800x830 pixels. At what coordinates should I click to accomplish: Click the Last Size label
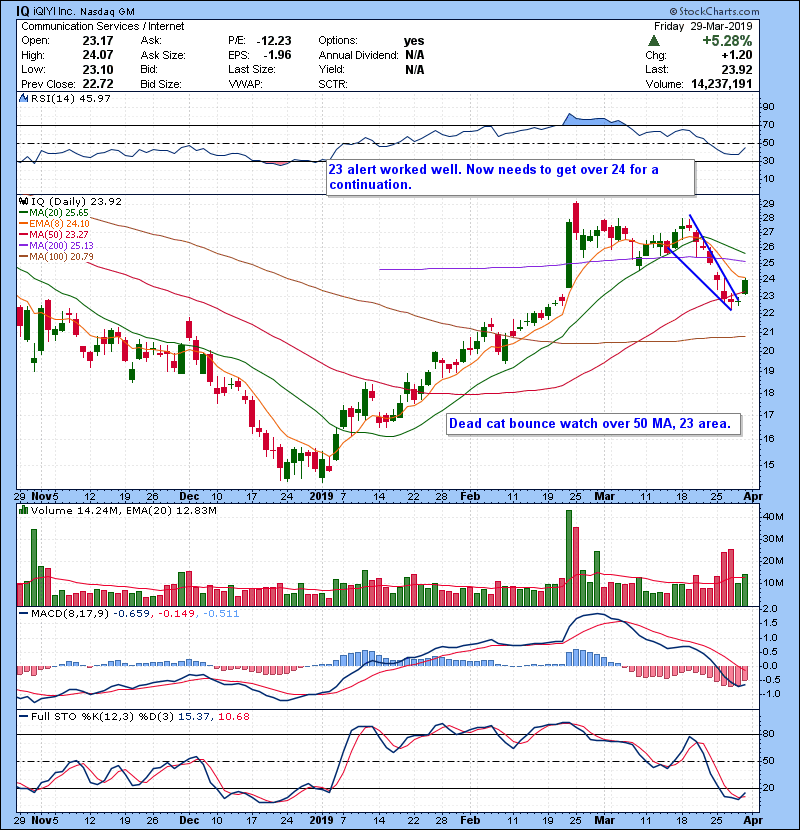pyautogui.click(x=251, y=69)
